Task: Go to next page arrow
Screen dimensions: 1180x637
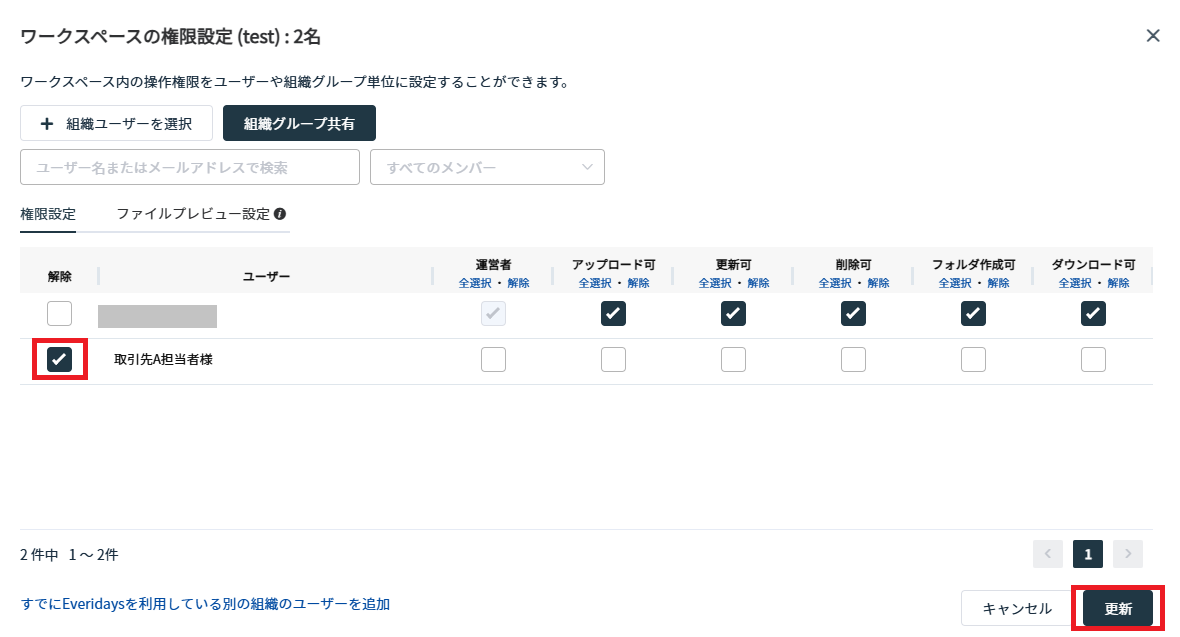Action: [x=1127, y=554]
